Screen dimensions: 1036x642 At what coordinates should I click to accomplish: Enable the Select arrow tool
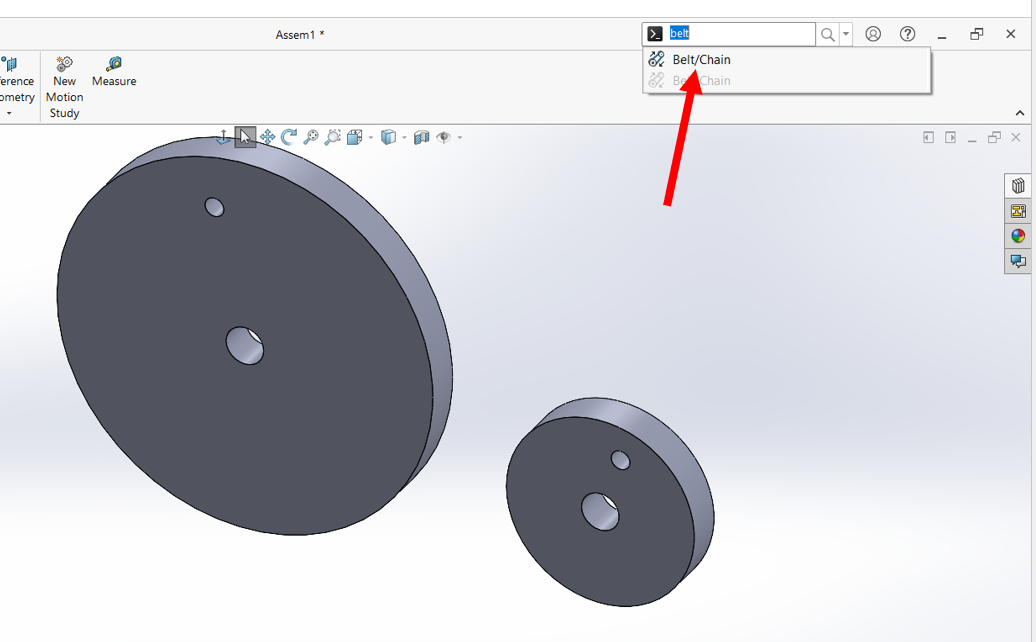point(245,136)
